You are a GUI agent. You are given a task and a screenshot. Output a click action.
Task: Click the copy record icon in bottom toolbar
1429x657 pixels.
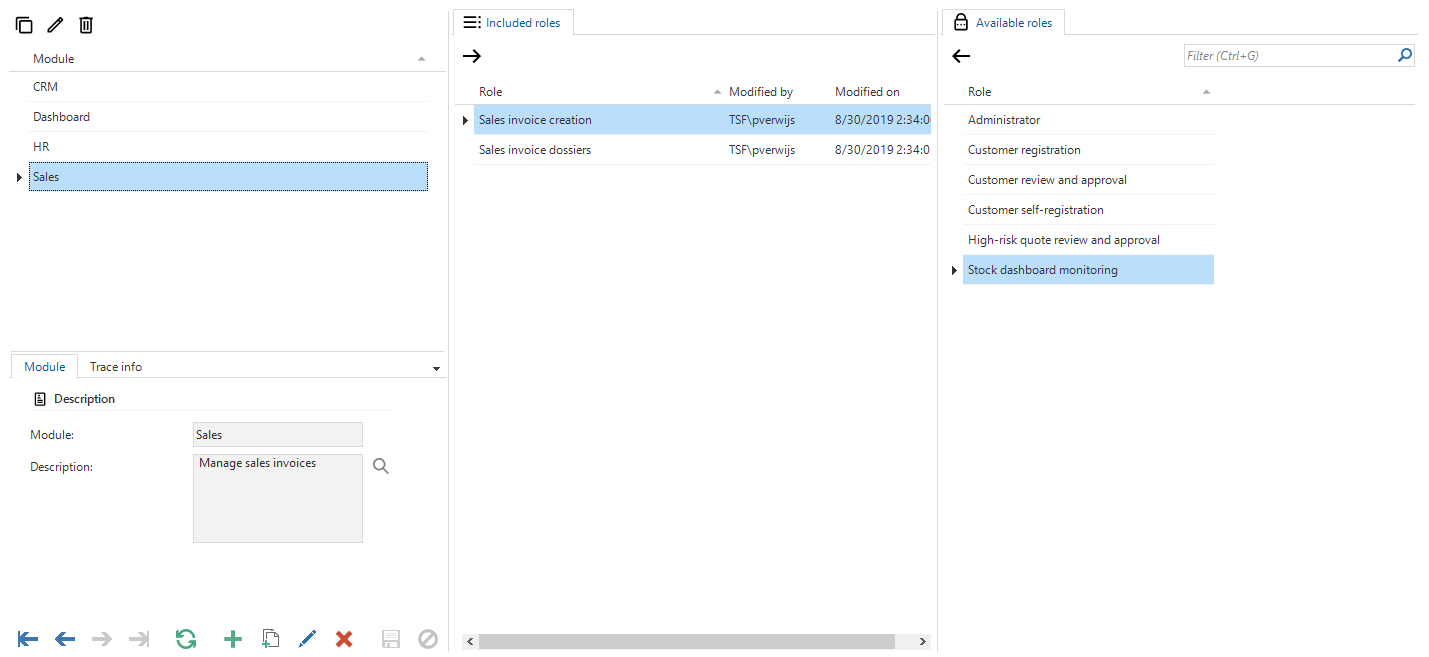[x=270, y=638]
